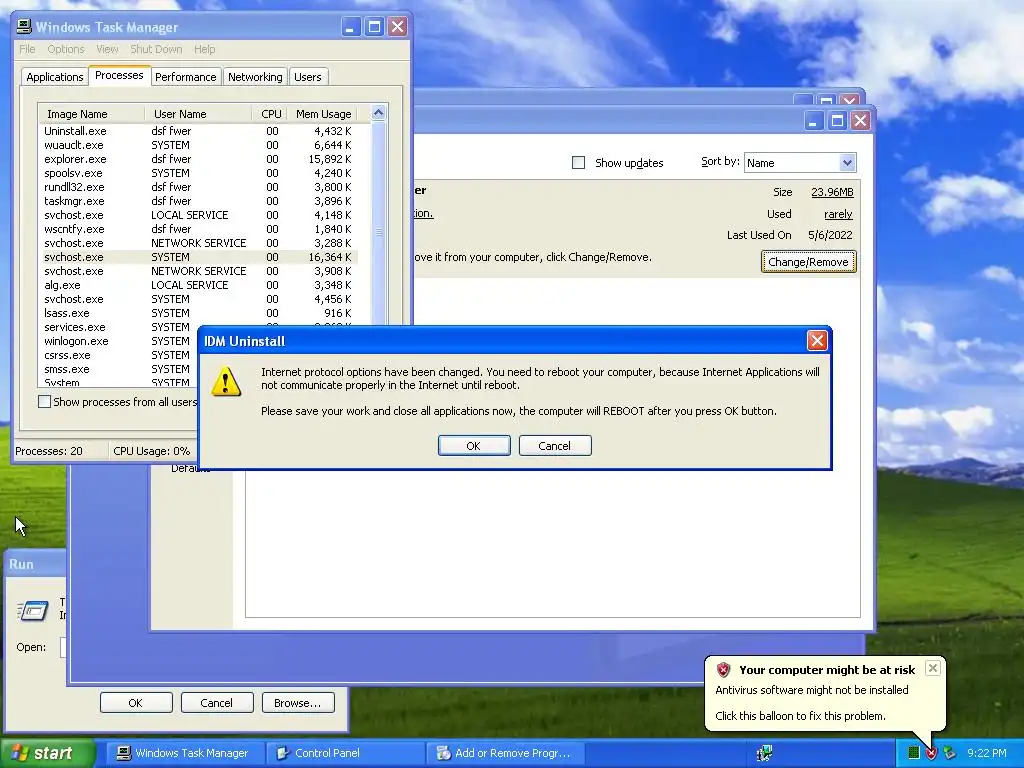
Task: Click OK in IDM Uninstall dialog
Action: click(474, 445)
